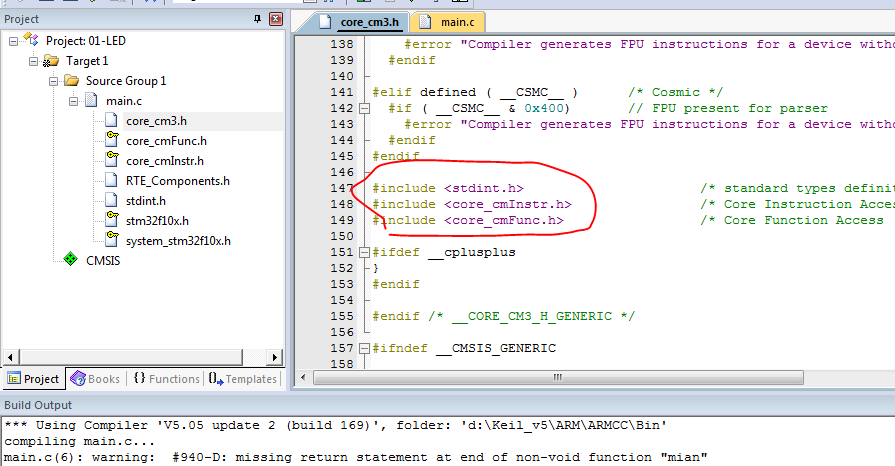
Task: Close the Project panel
Action: point(277,19)
